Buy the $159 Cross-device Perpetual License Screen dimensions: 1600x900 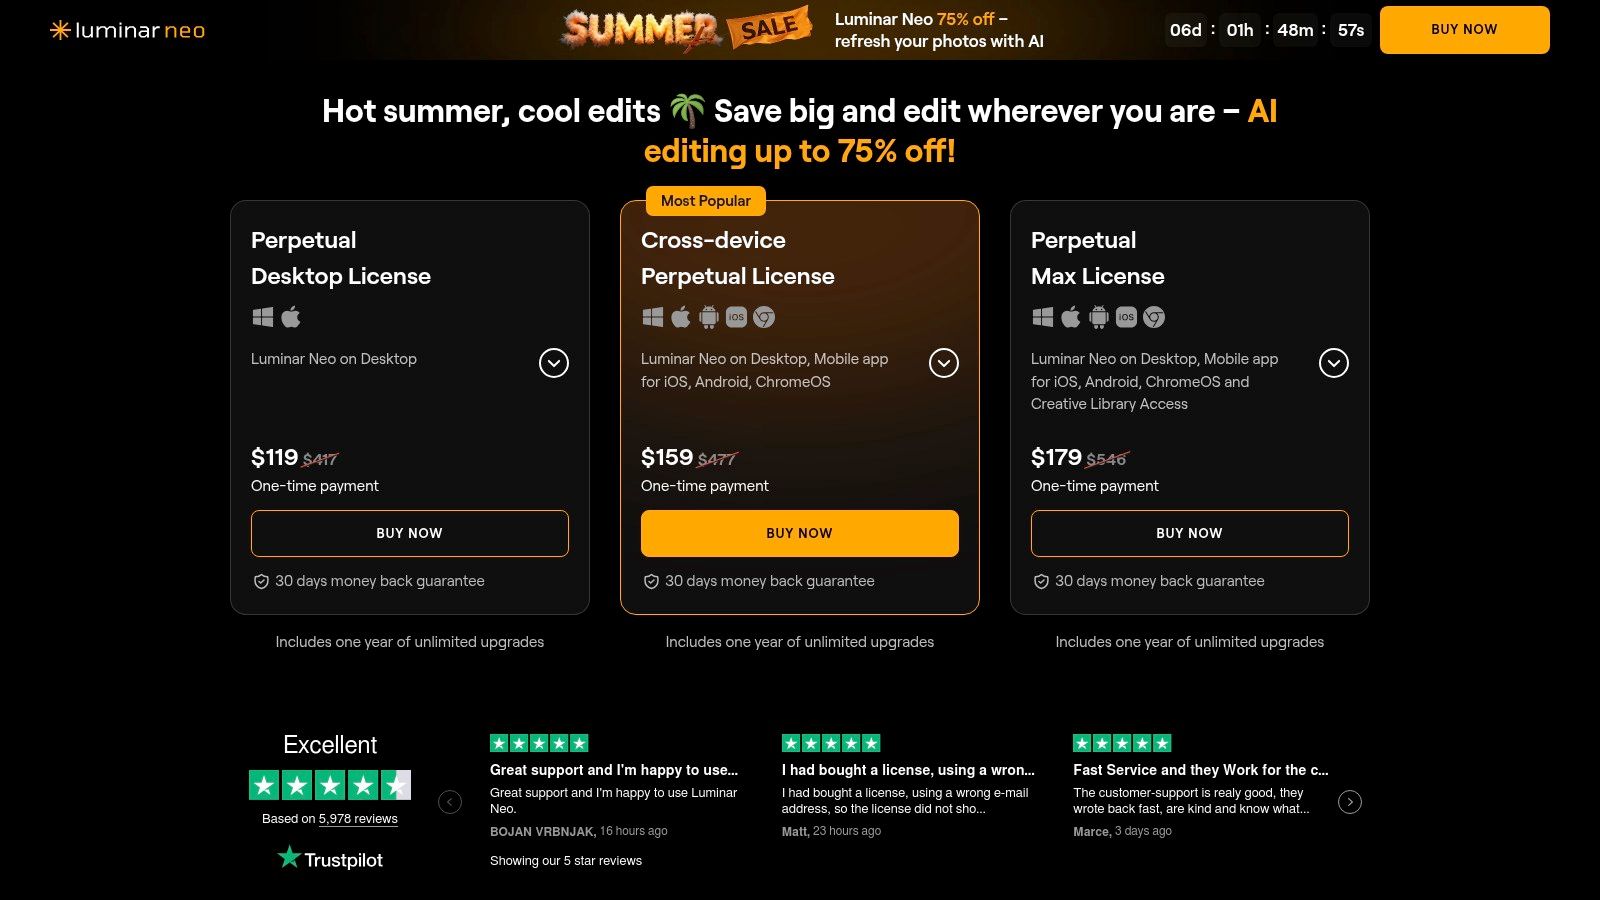click(800, 533)
